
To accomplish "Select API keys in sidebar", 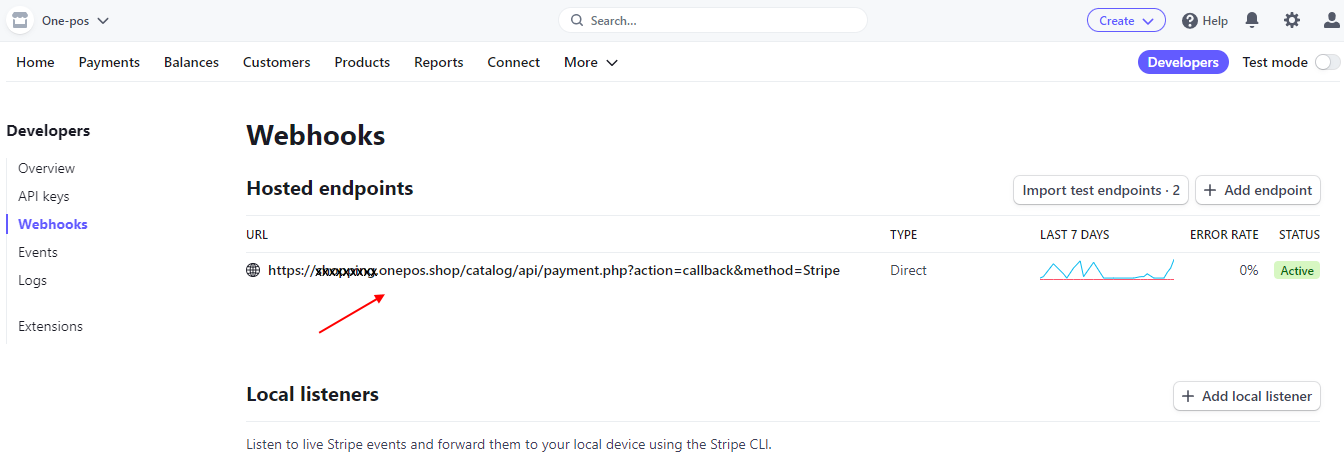I will [x=43, y=196].
